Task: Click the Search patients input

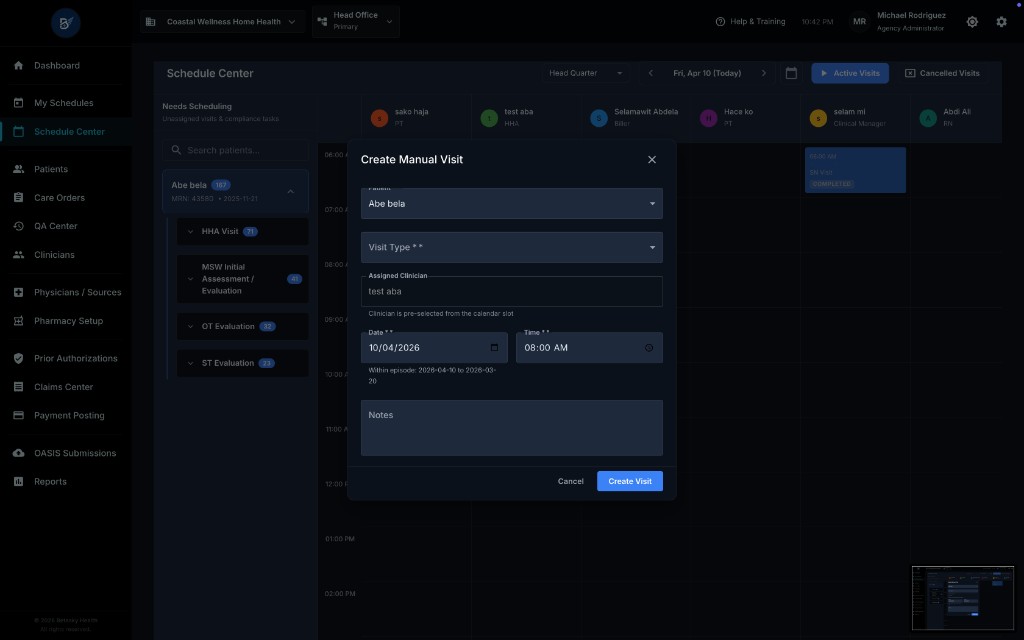Action: (x=235, y=150)
